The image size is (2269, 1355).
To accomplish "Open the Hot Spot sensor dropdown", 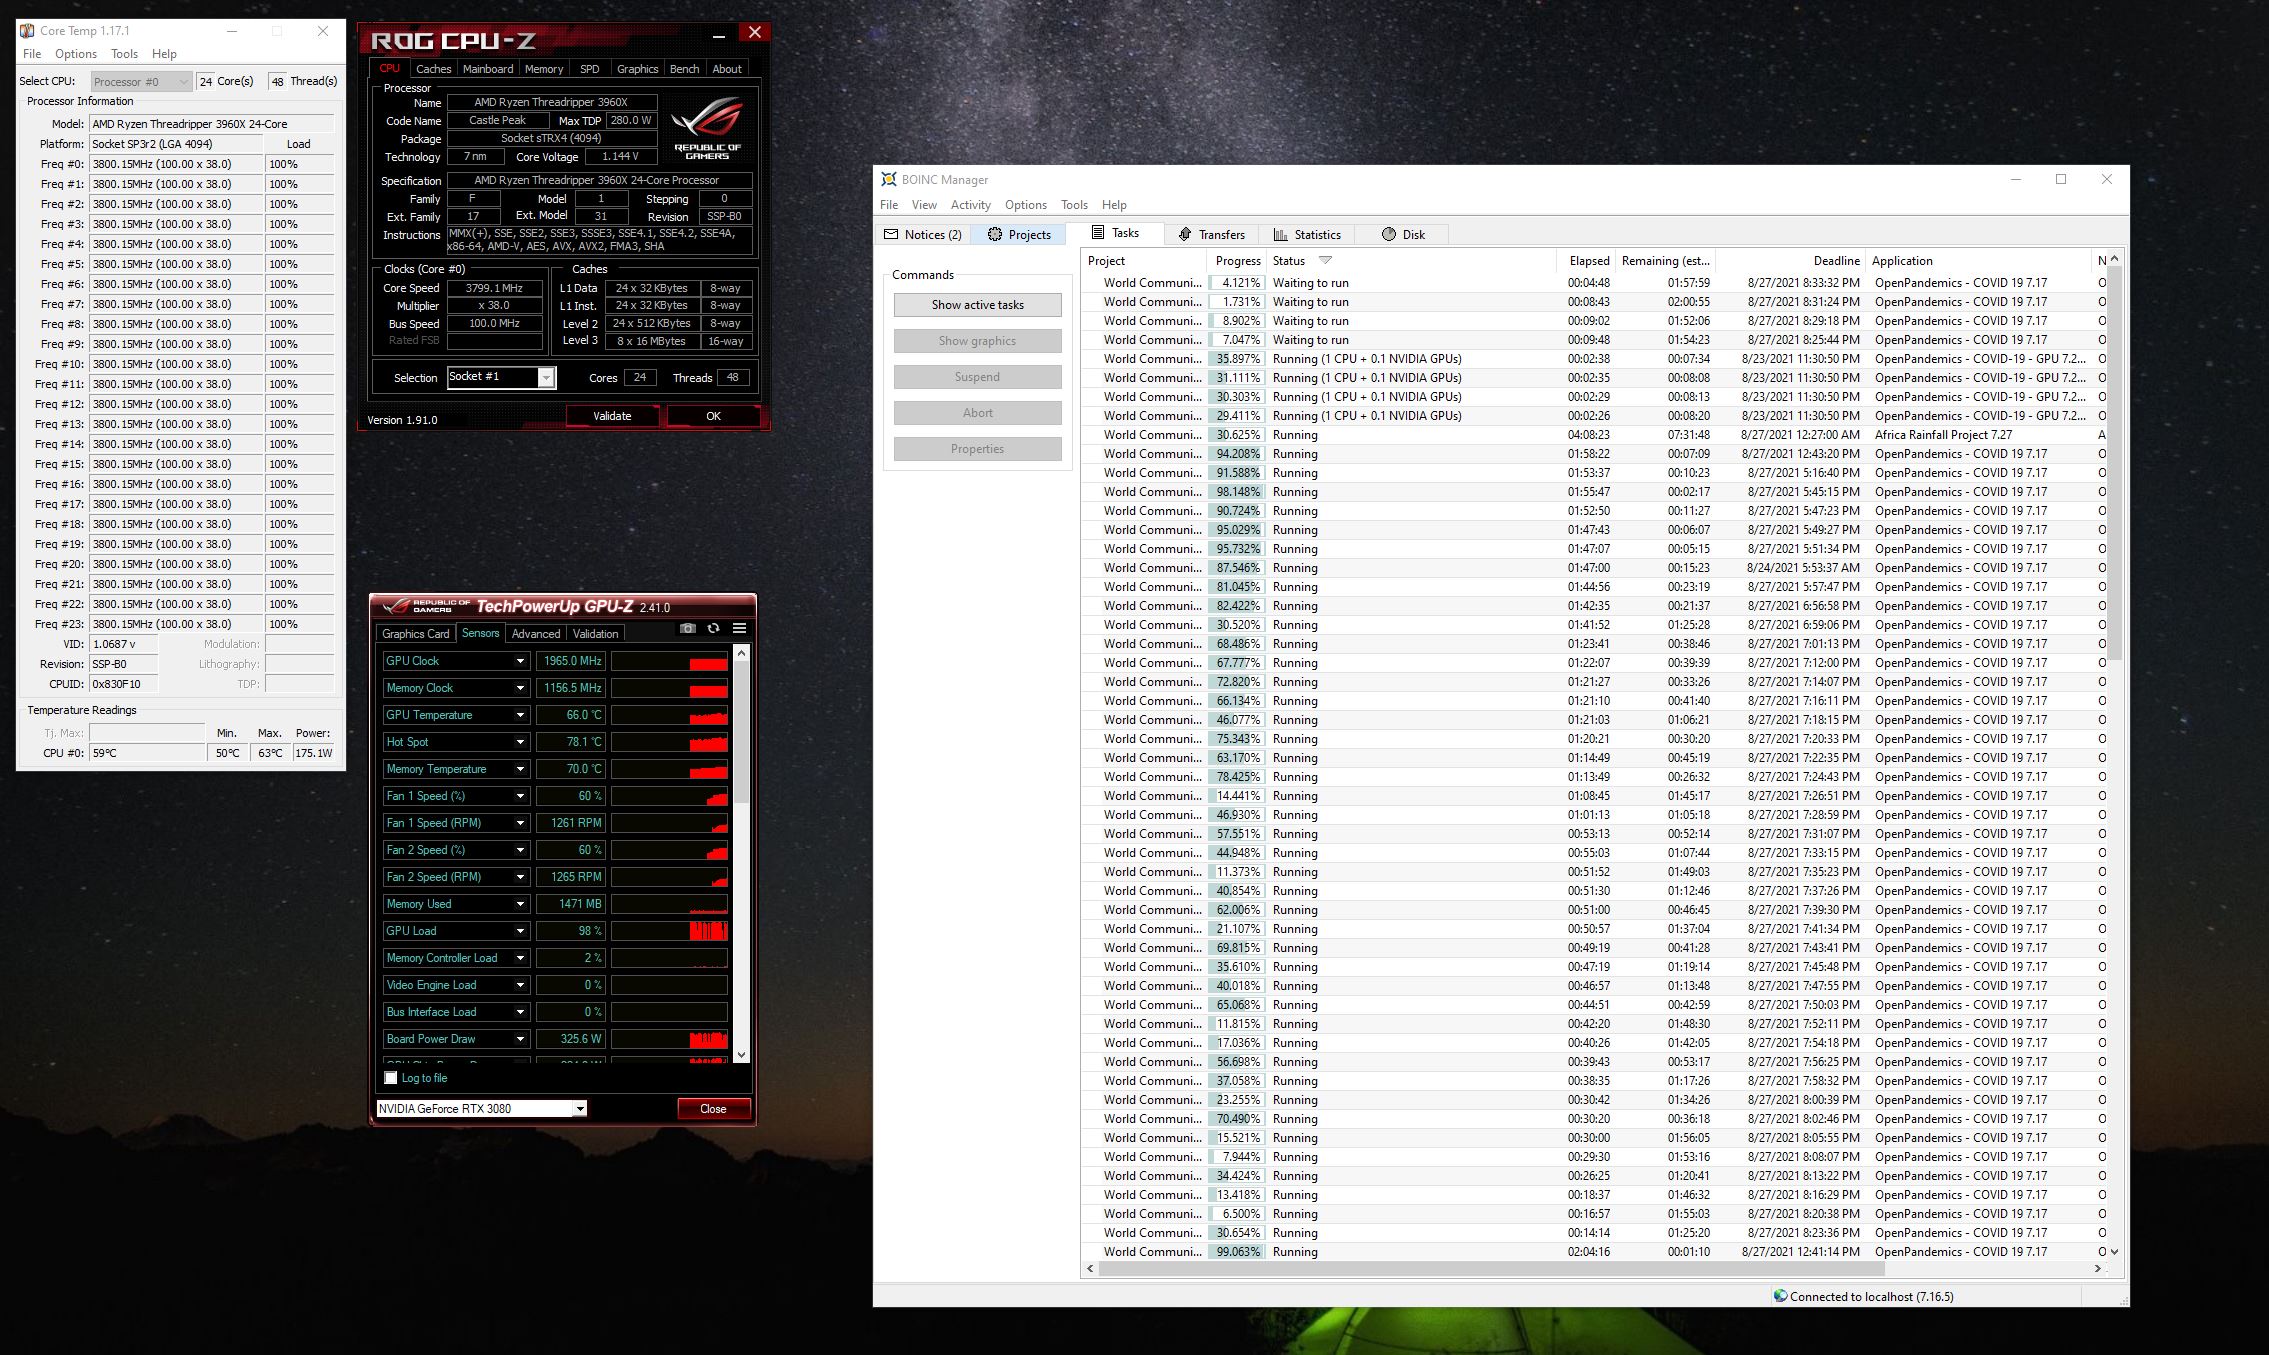I will (x=520, y=742).
